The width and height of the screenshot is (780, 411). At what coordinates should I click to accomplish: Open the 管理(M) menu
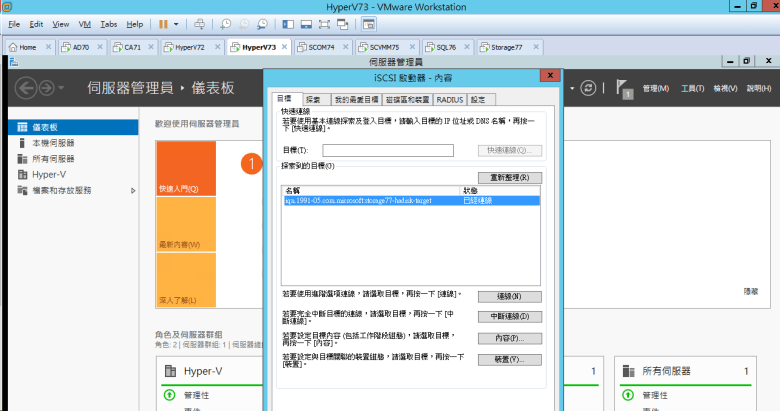click(x=656, y=89)
